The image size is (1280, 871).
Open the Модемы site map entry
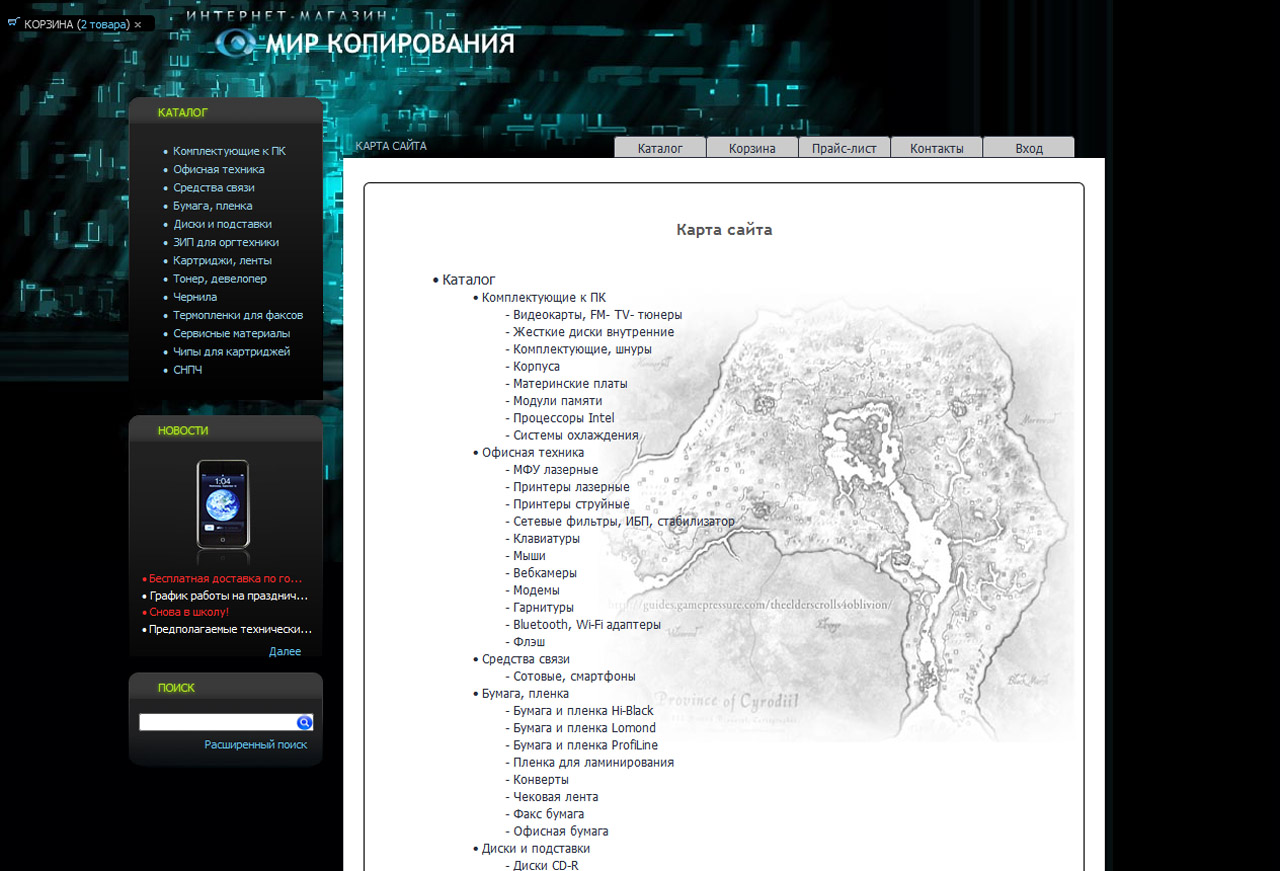(x=536, y=590)
